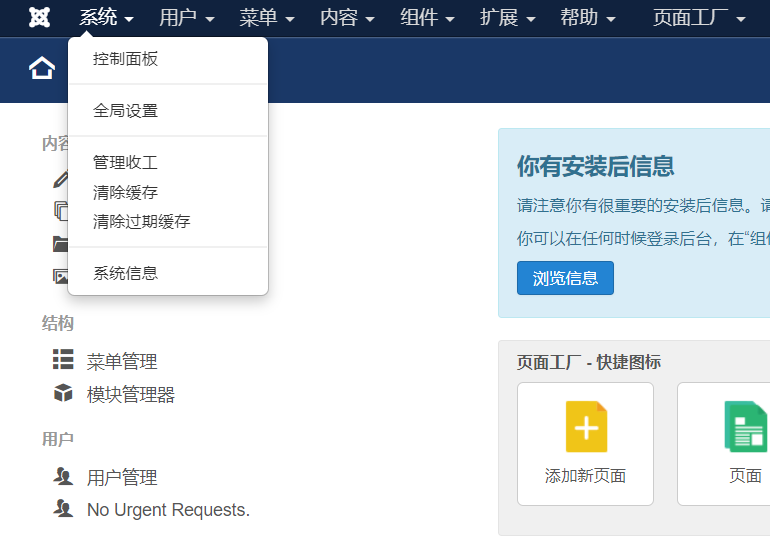This screenshot has height=542, width=770.
Task: Click the 页面 label under green icon
Action: [x=745, y=476]
